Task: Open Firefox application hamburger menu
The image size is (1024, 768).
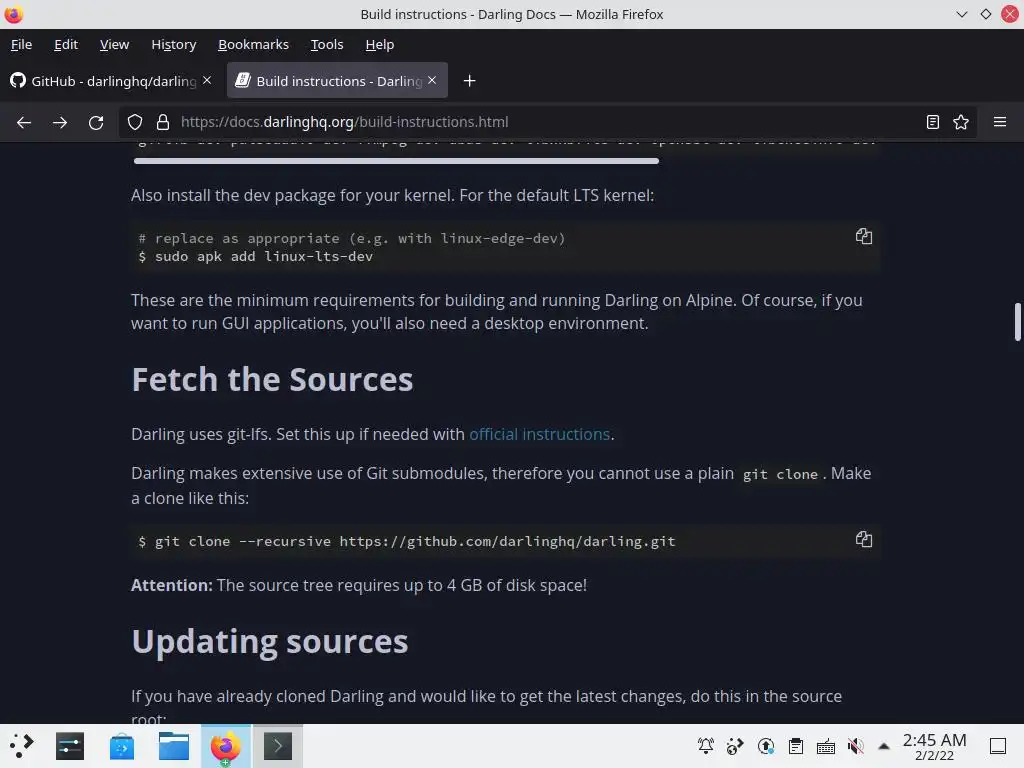Action: [999, 122]
